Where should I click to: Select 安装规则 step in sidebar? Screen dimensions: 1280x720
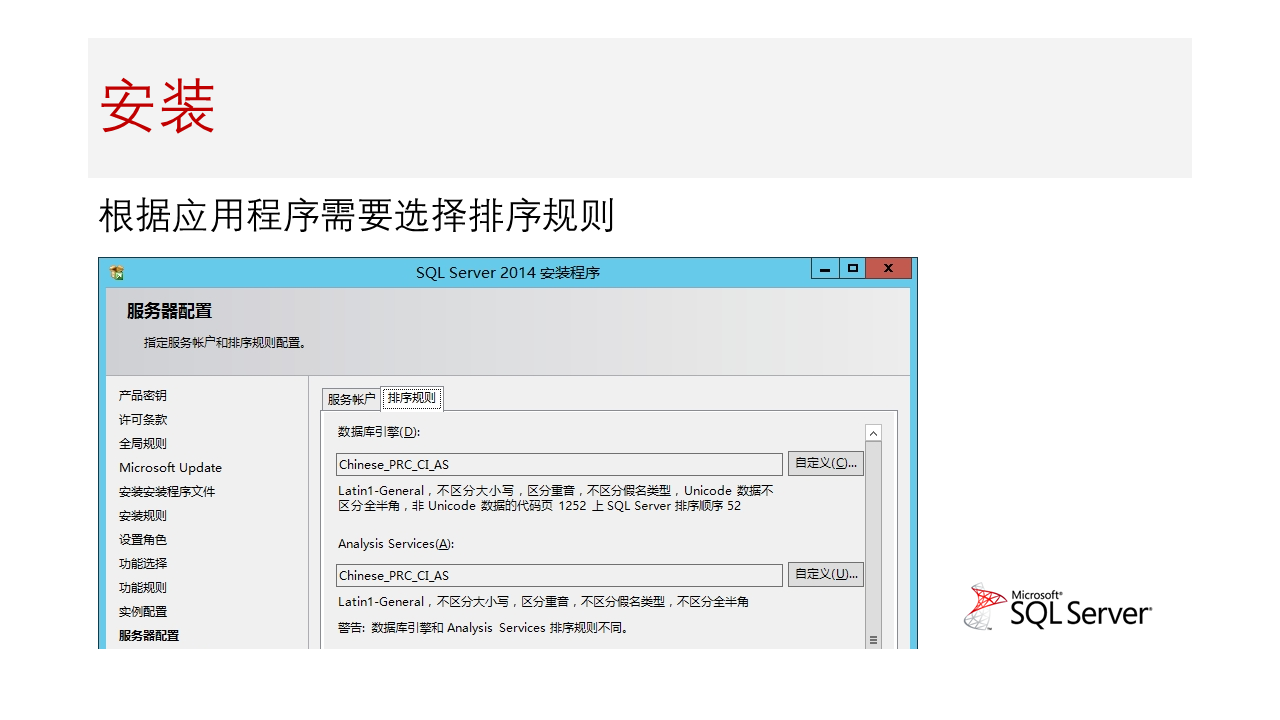pyautogui.click(x=143, y=516)
